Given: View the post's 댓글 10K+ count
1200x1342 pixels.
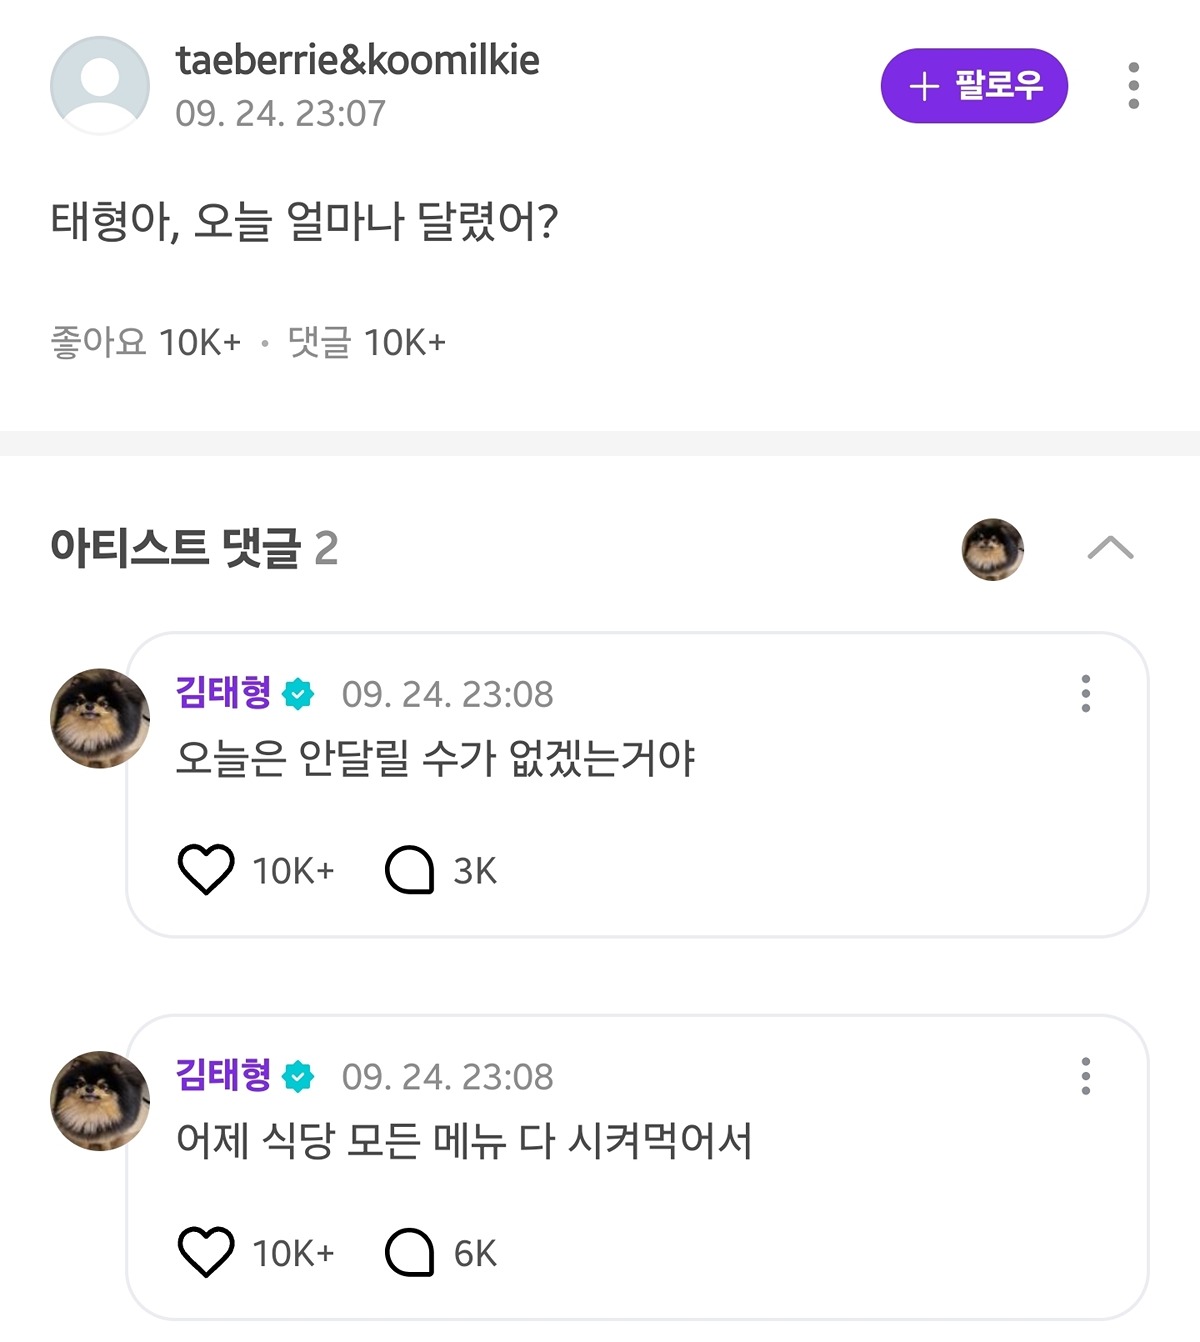Looking at the screenshot, I should point(366,342).
